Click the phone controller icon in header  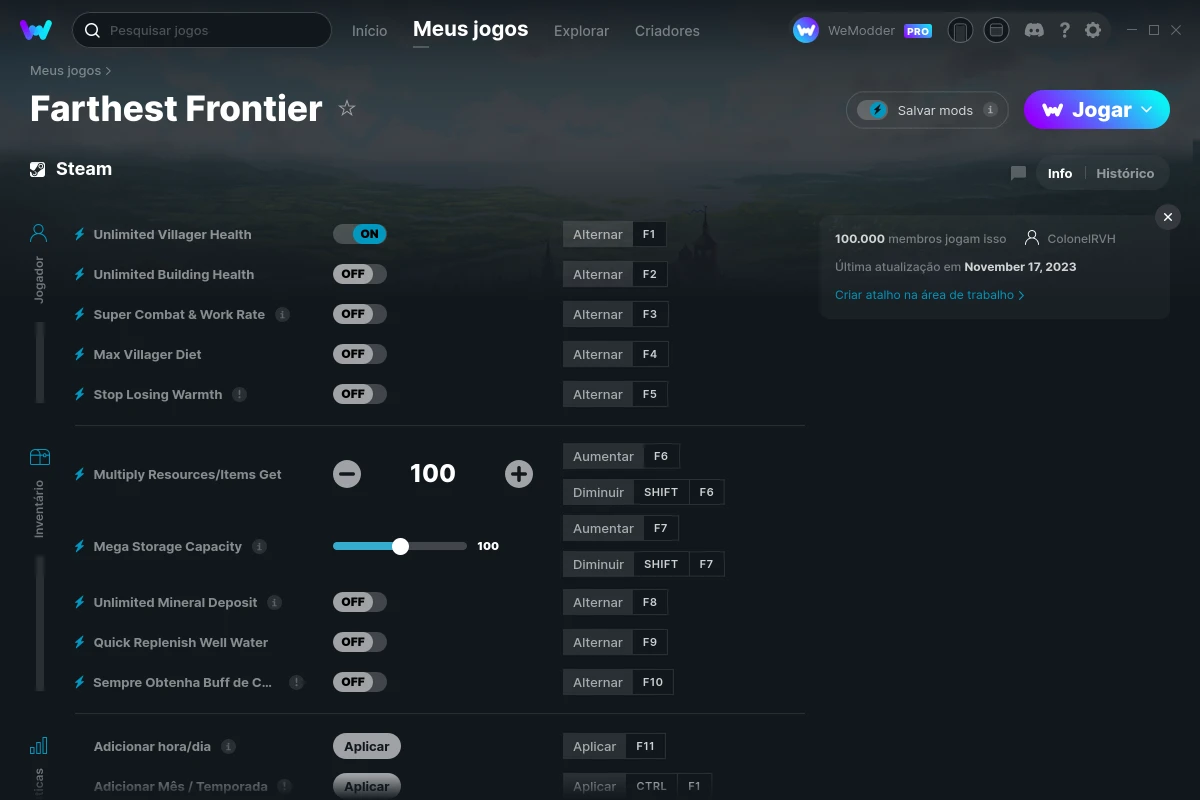tap(960, 30)
